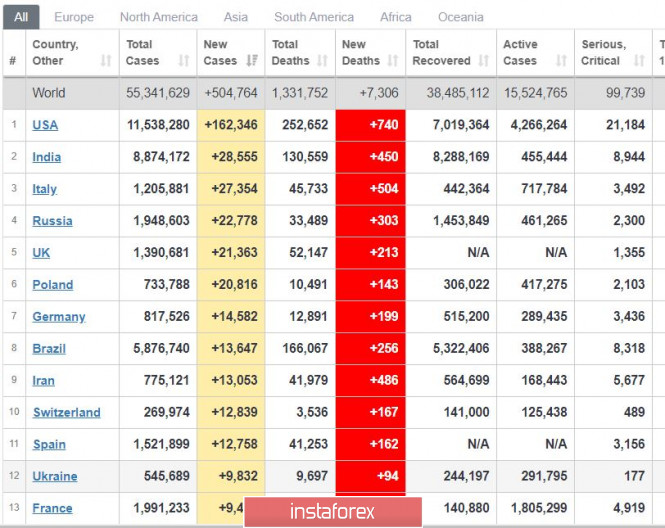Toggle New Cases sort icon
Viewport: 665px width, 528px height.
pos(252,61)
